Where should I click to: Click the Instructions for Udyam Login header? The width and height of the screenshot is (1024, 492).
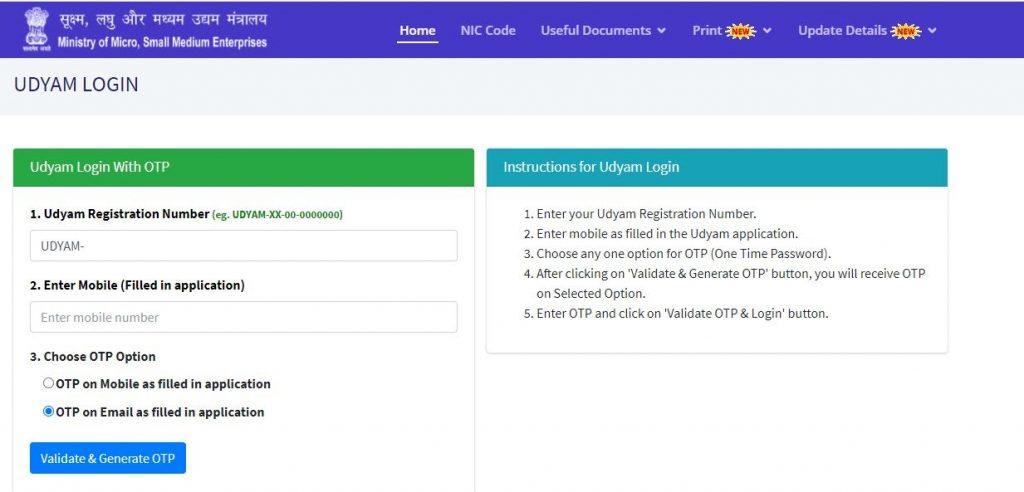[716, 167]
